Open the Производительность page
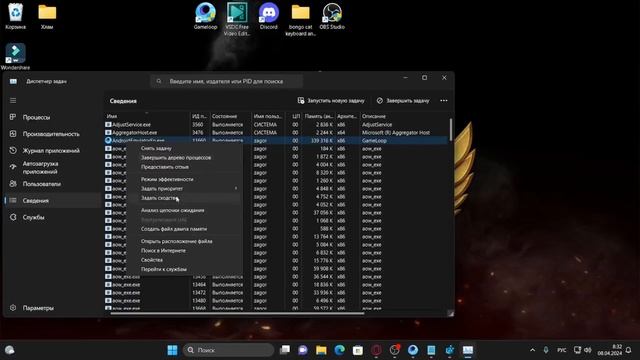Viewport: 640px width, 360px height. point(51,134)
